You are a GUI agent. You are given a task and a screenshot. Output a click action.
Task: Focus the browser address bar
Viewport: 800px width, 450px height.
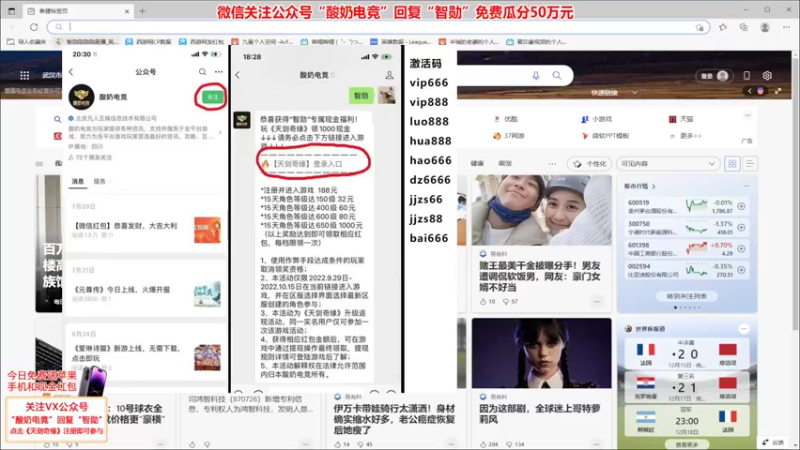click(x=379, y=27)
